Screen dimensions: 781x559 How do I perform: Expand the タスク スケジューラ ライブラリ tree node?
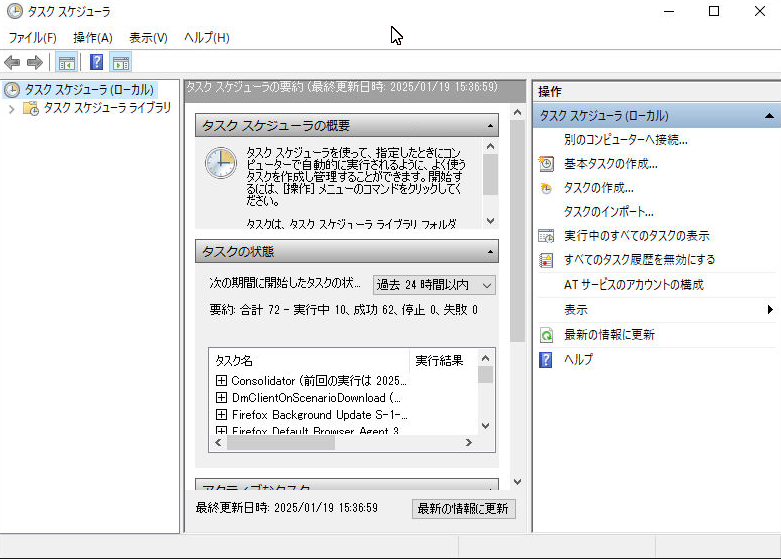(11, 109)
